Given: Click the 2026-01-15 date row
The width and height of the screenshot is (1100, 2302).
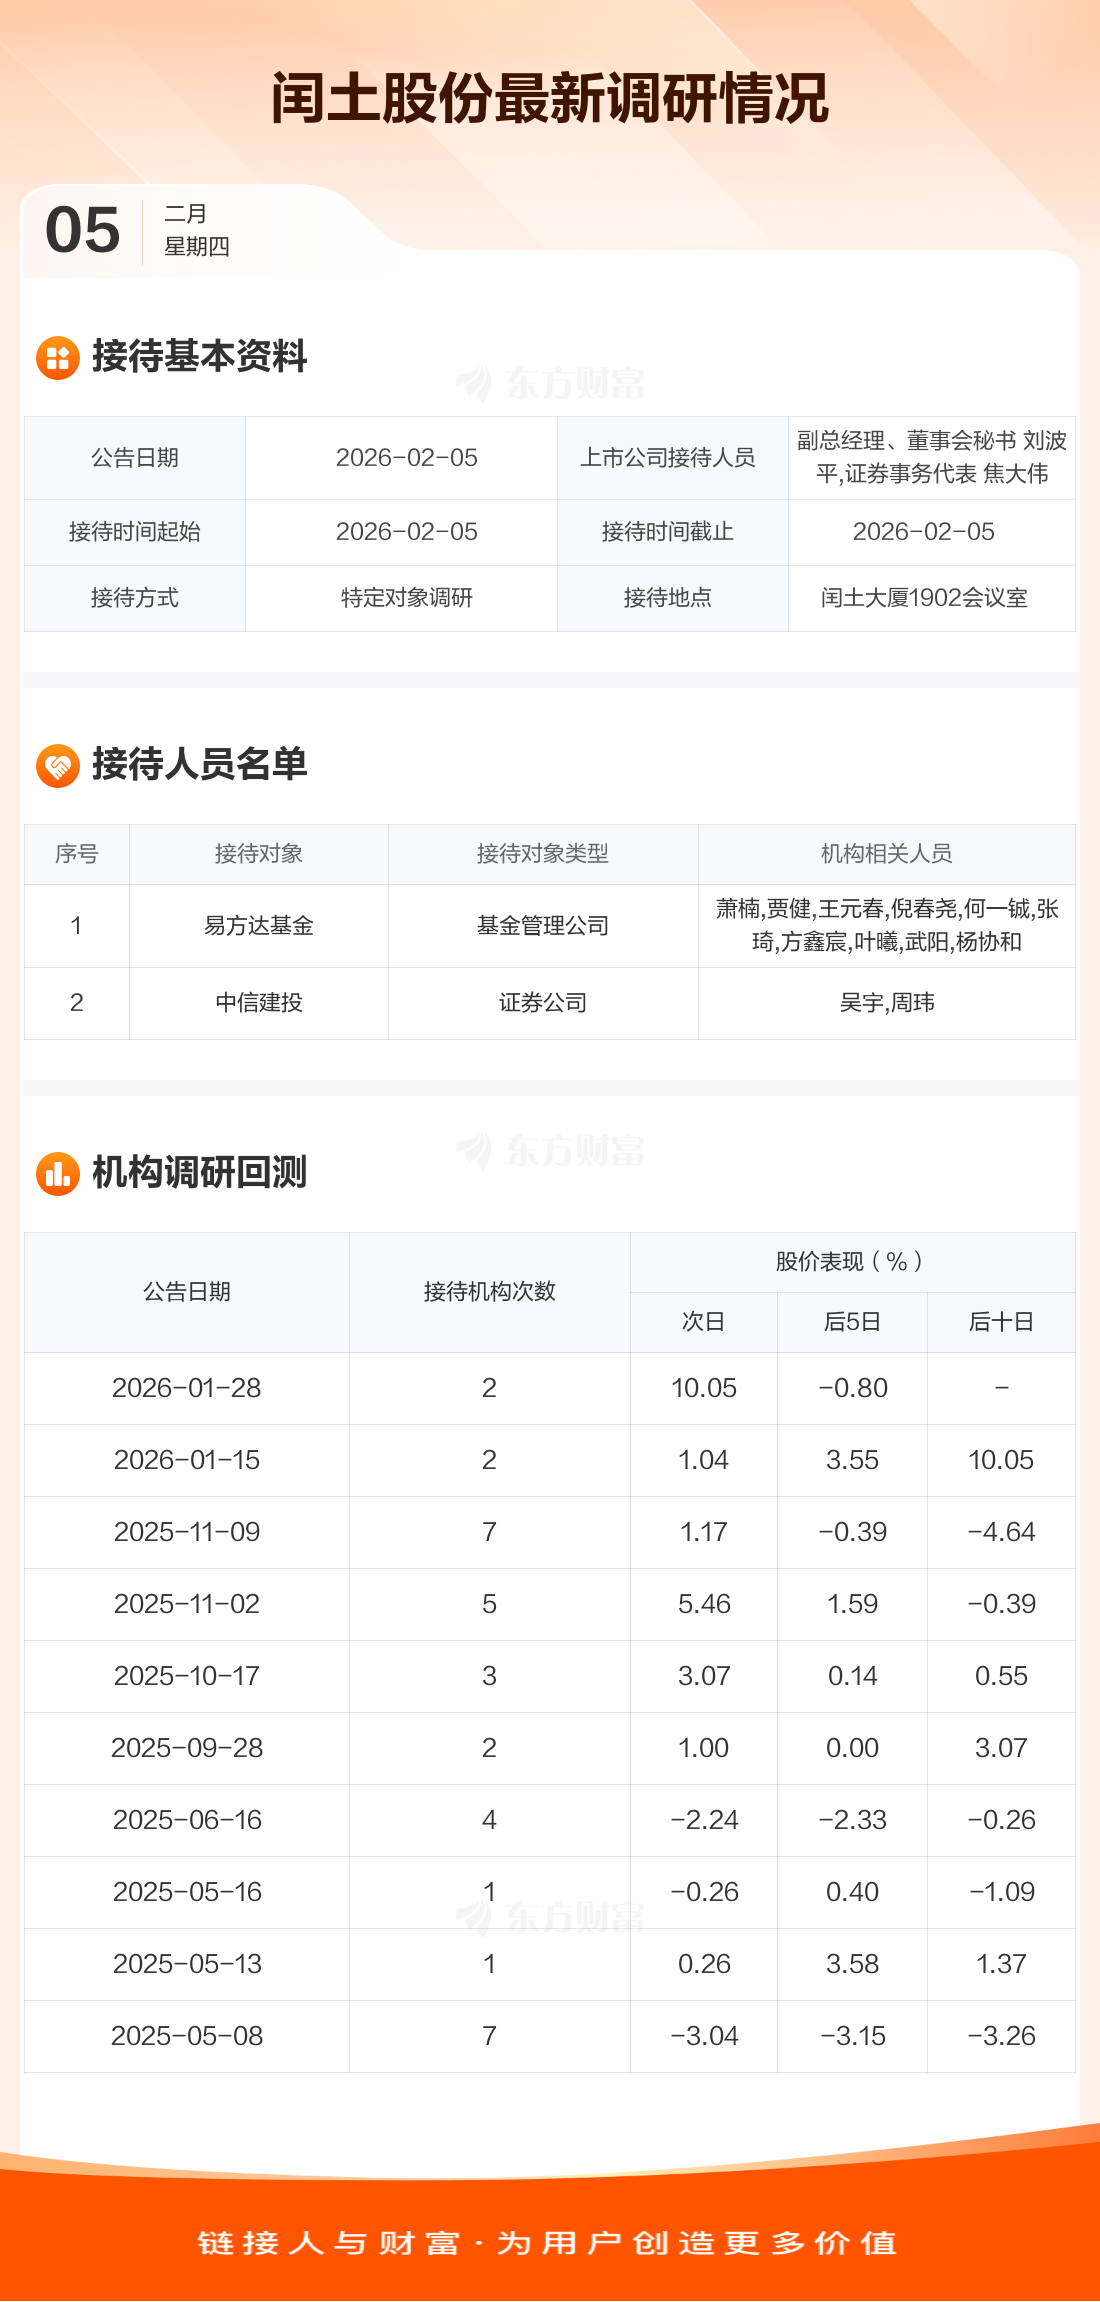Looking at the screenshot, I should click(550, 1460).
